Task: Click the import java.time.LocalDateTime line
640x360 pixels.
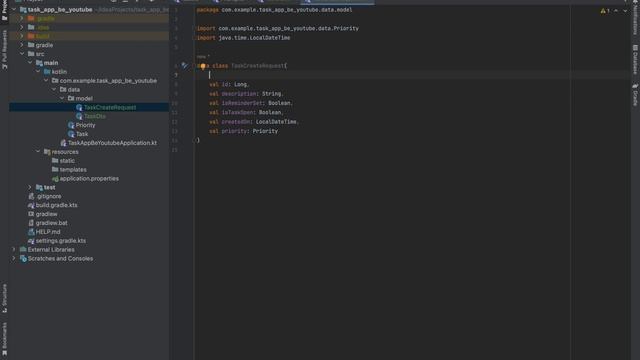Action: 243,38
